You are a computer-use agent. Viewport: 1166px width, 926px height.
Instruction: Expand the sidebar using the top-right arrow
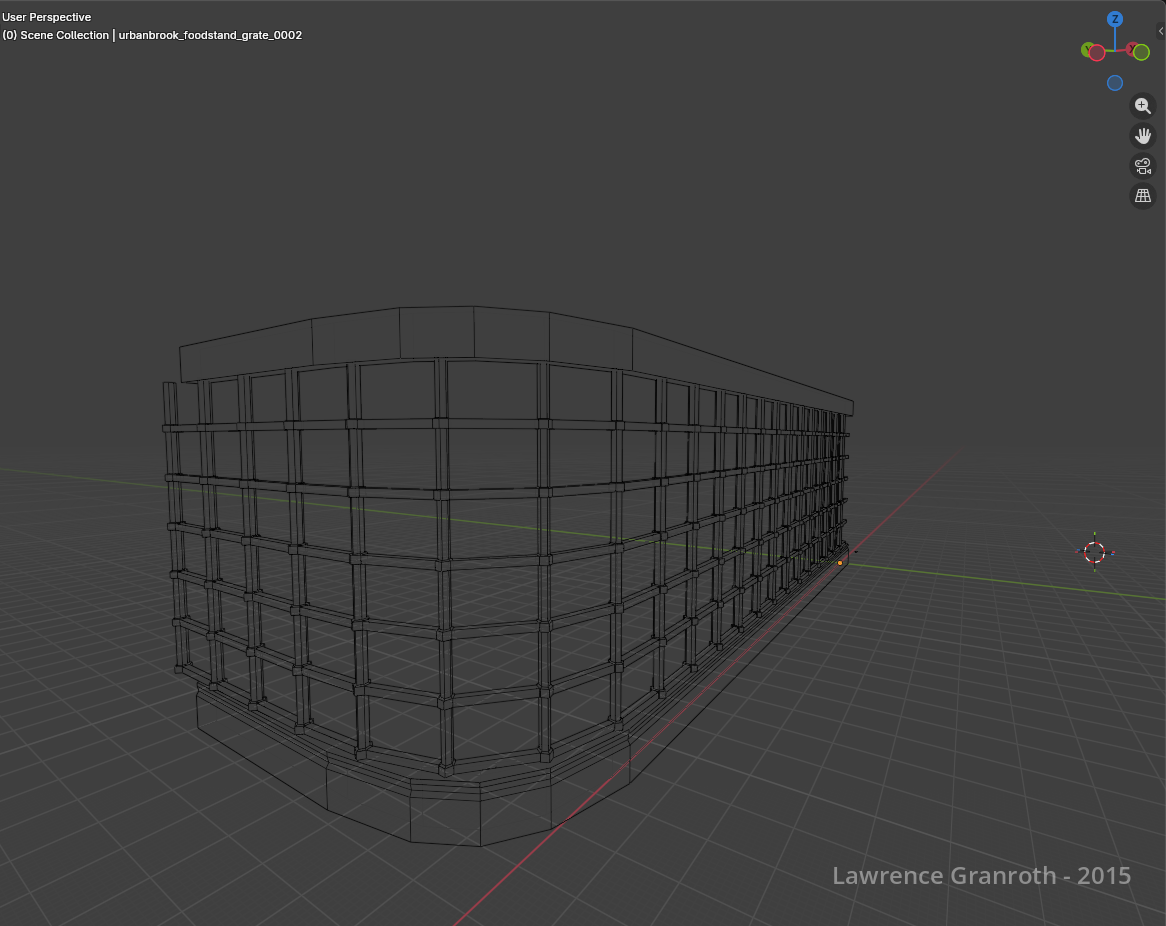(1160, 31)
